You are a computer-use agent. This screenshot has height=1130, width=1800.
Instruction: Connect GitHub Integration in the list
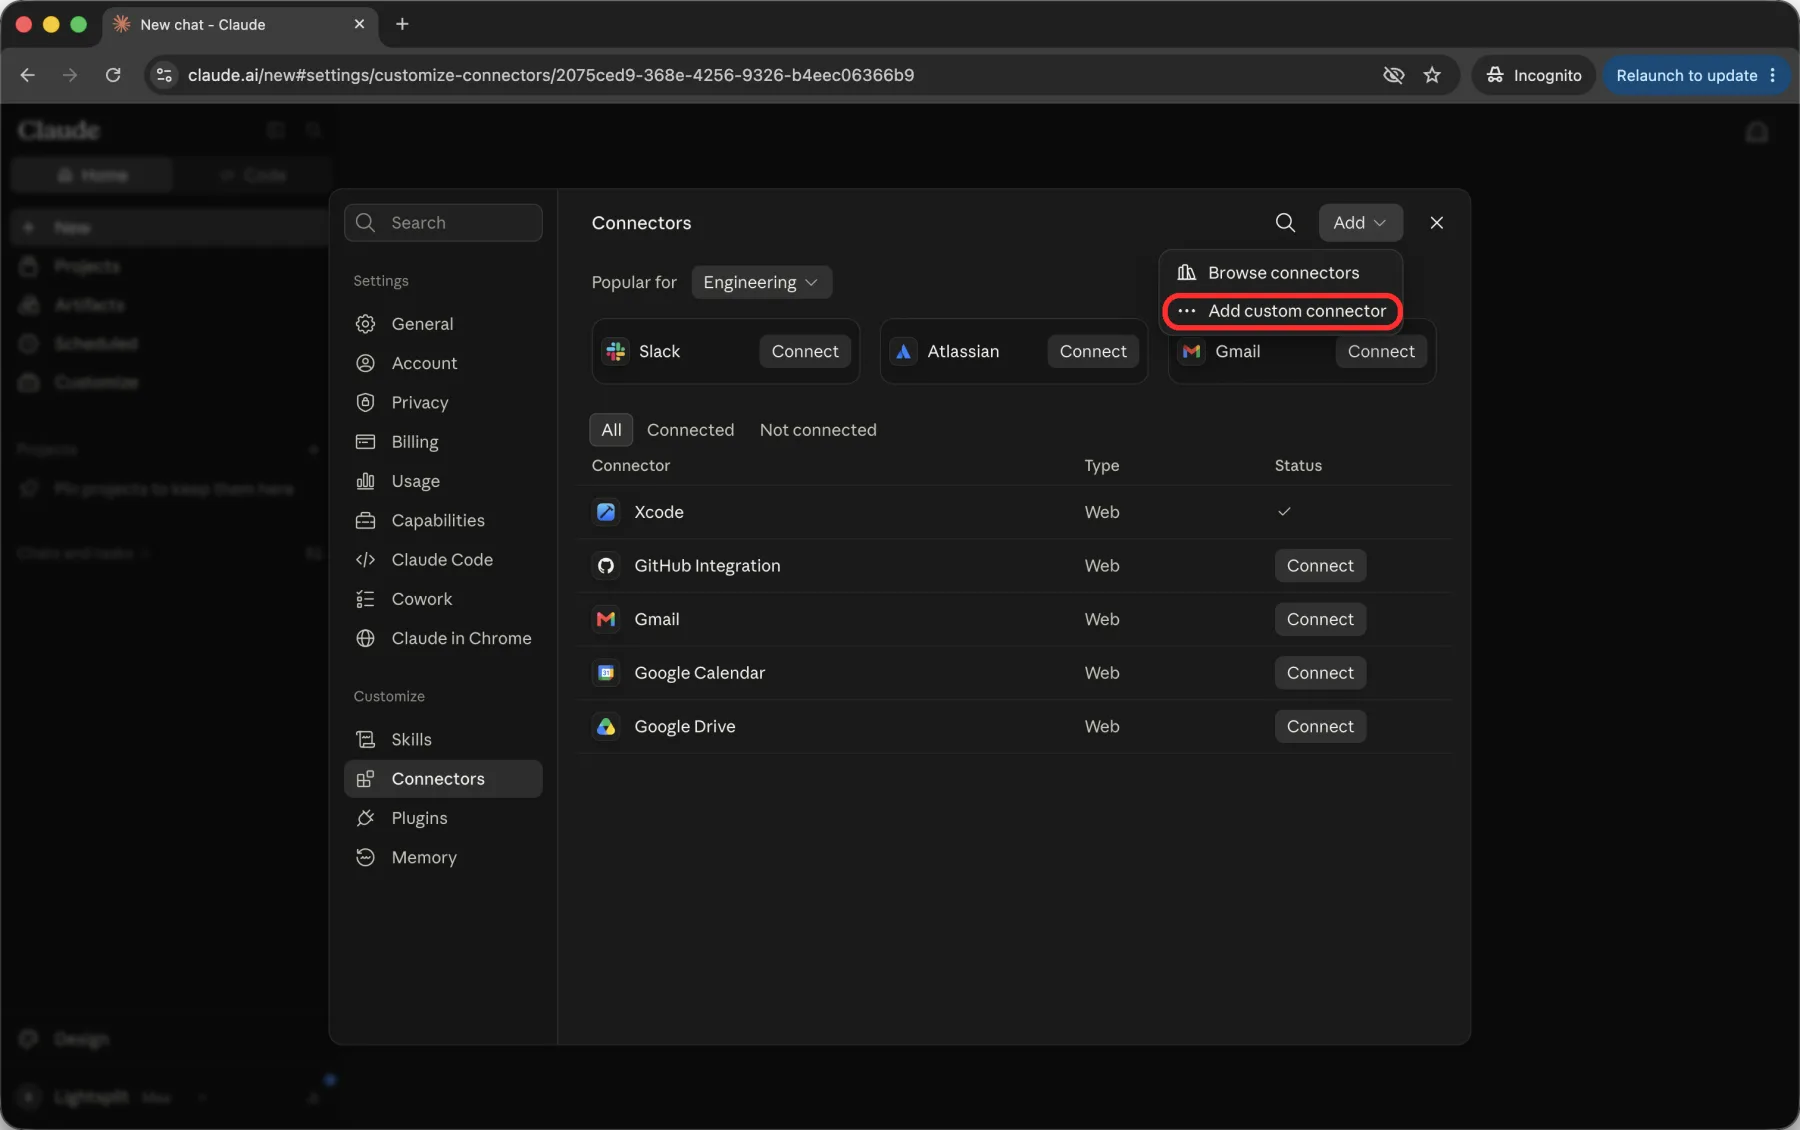click(1320, 566)
